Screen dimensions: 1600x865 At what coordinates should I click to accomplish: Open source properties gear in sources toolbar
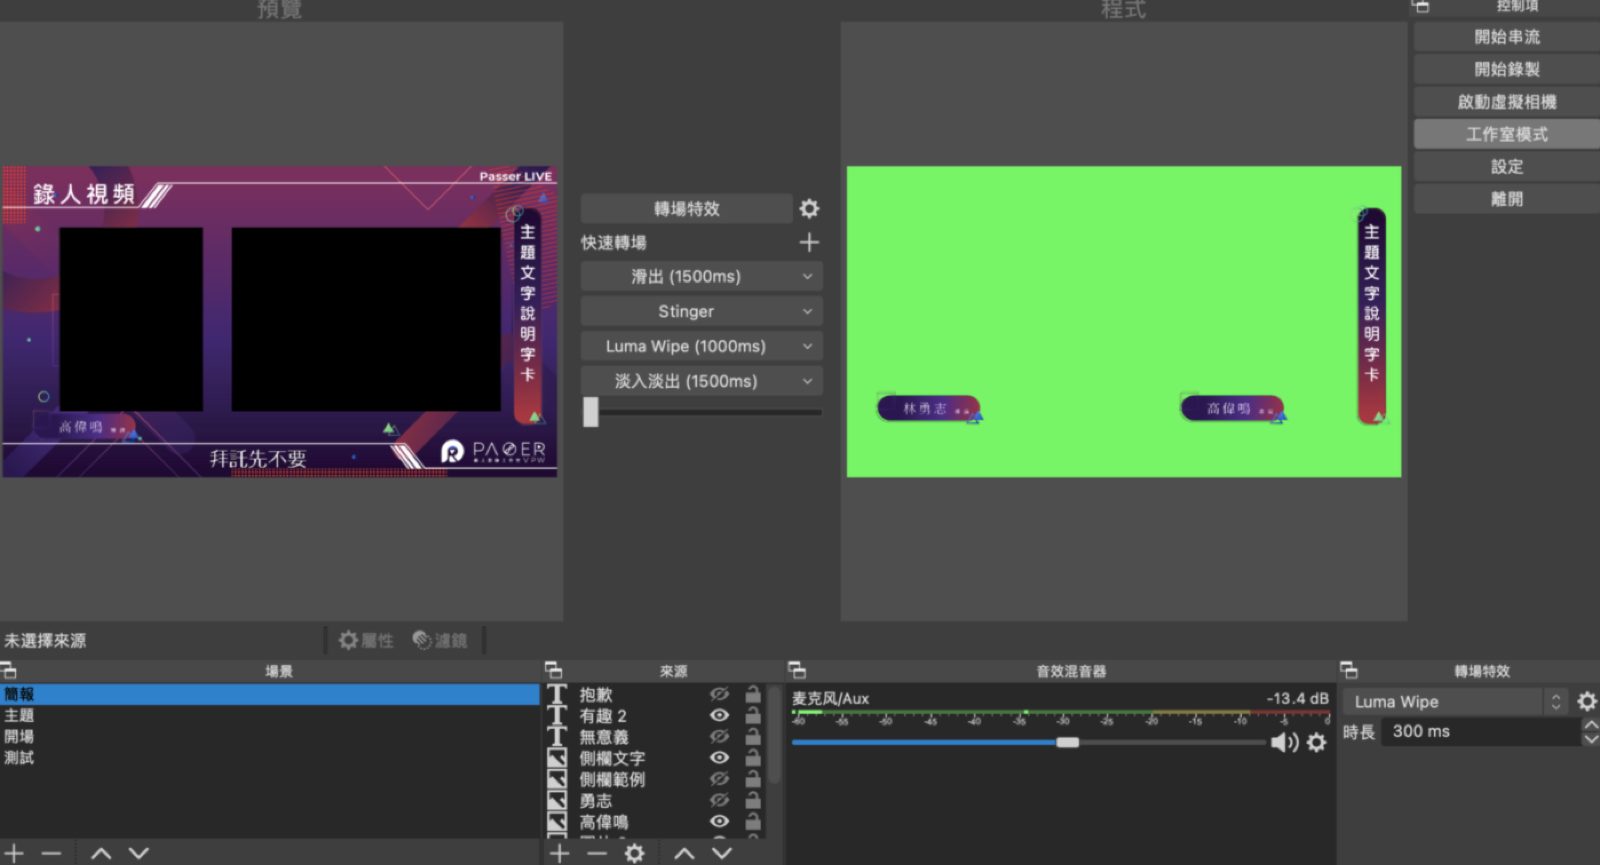pos(634,853)
